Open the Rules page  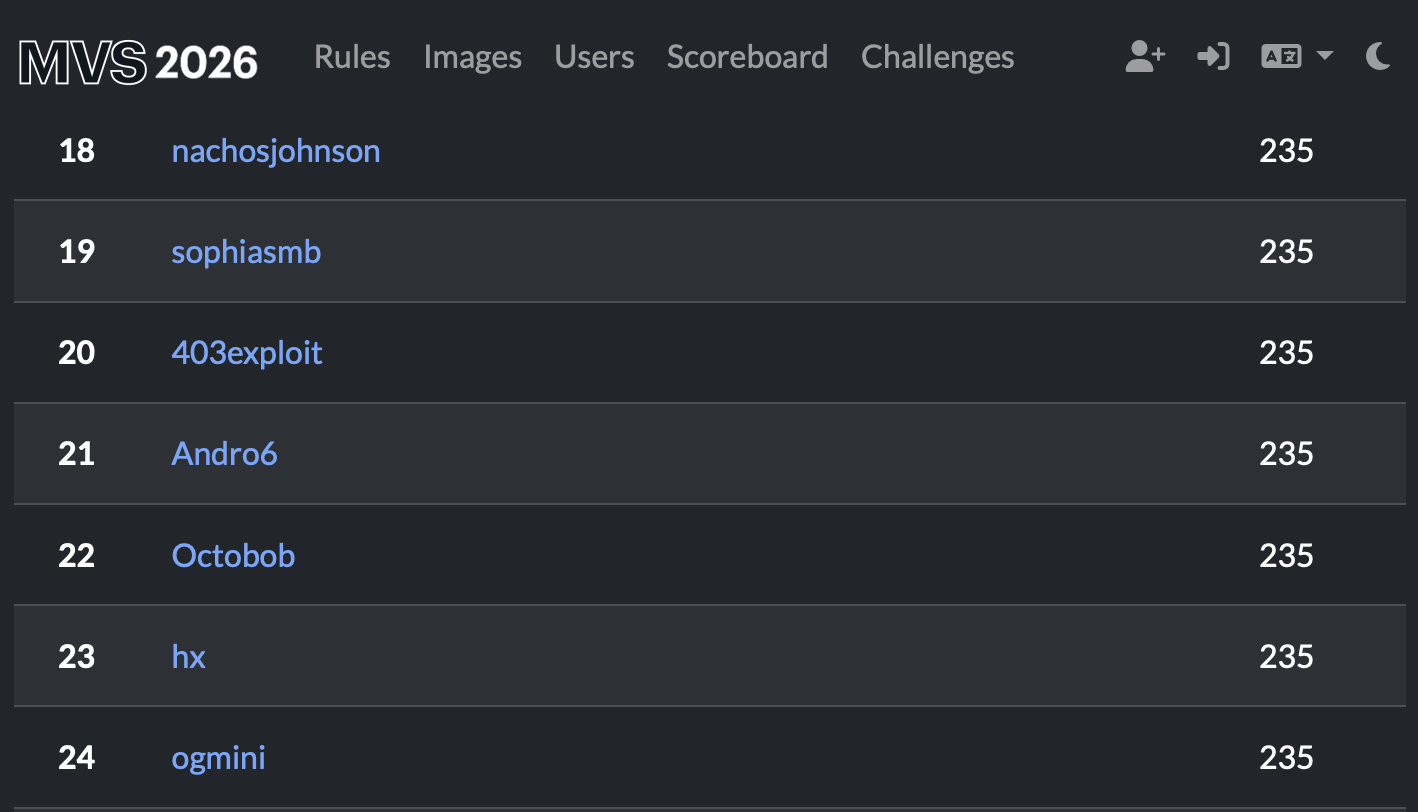click(352, 57)
